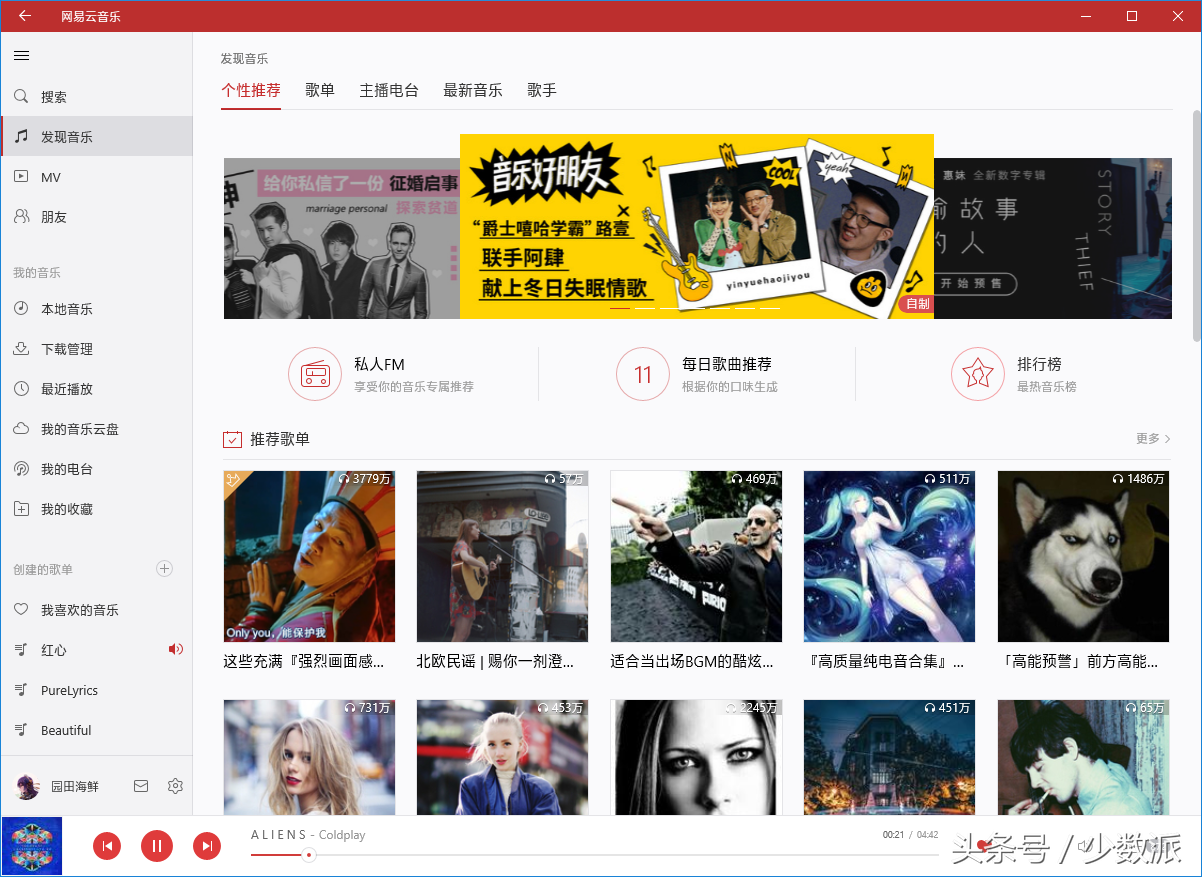Pause the current song
Viewport: 1202px width, 877px height.
tap(156, 846)
